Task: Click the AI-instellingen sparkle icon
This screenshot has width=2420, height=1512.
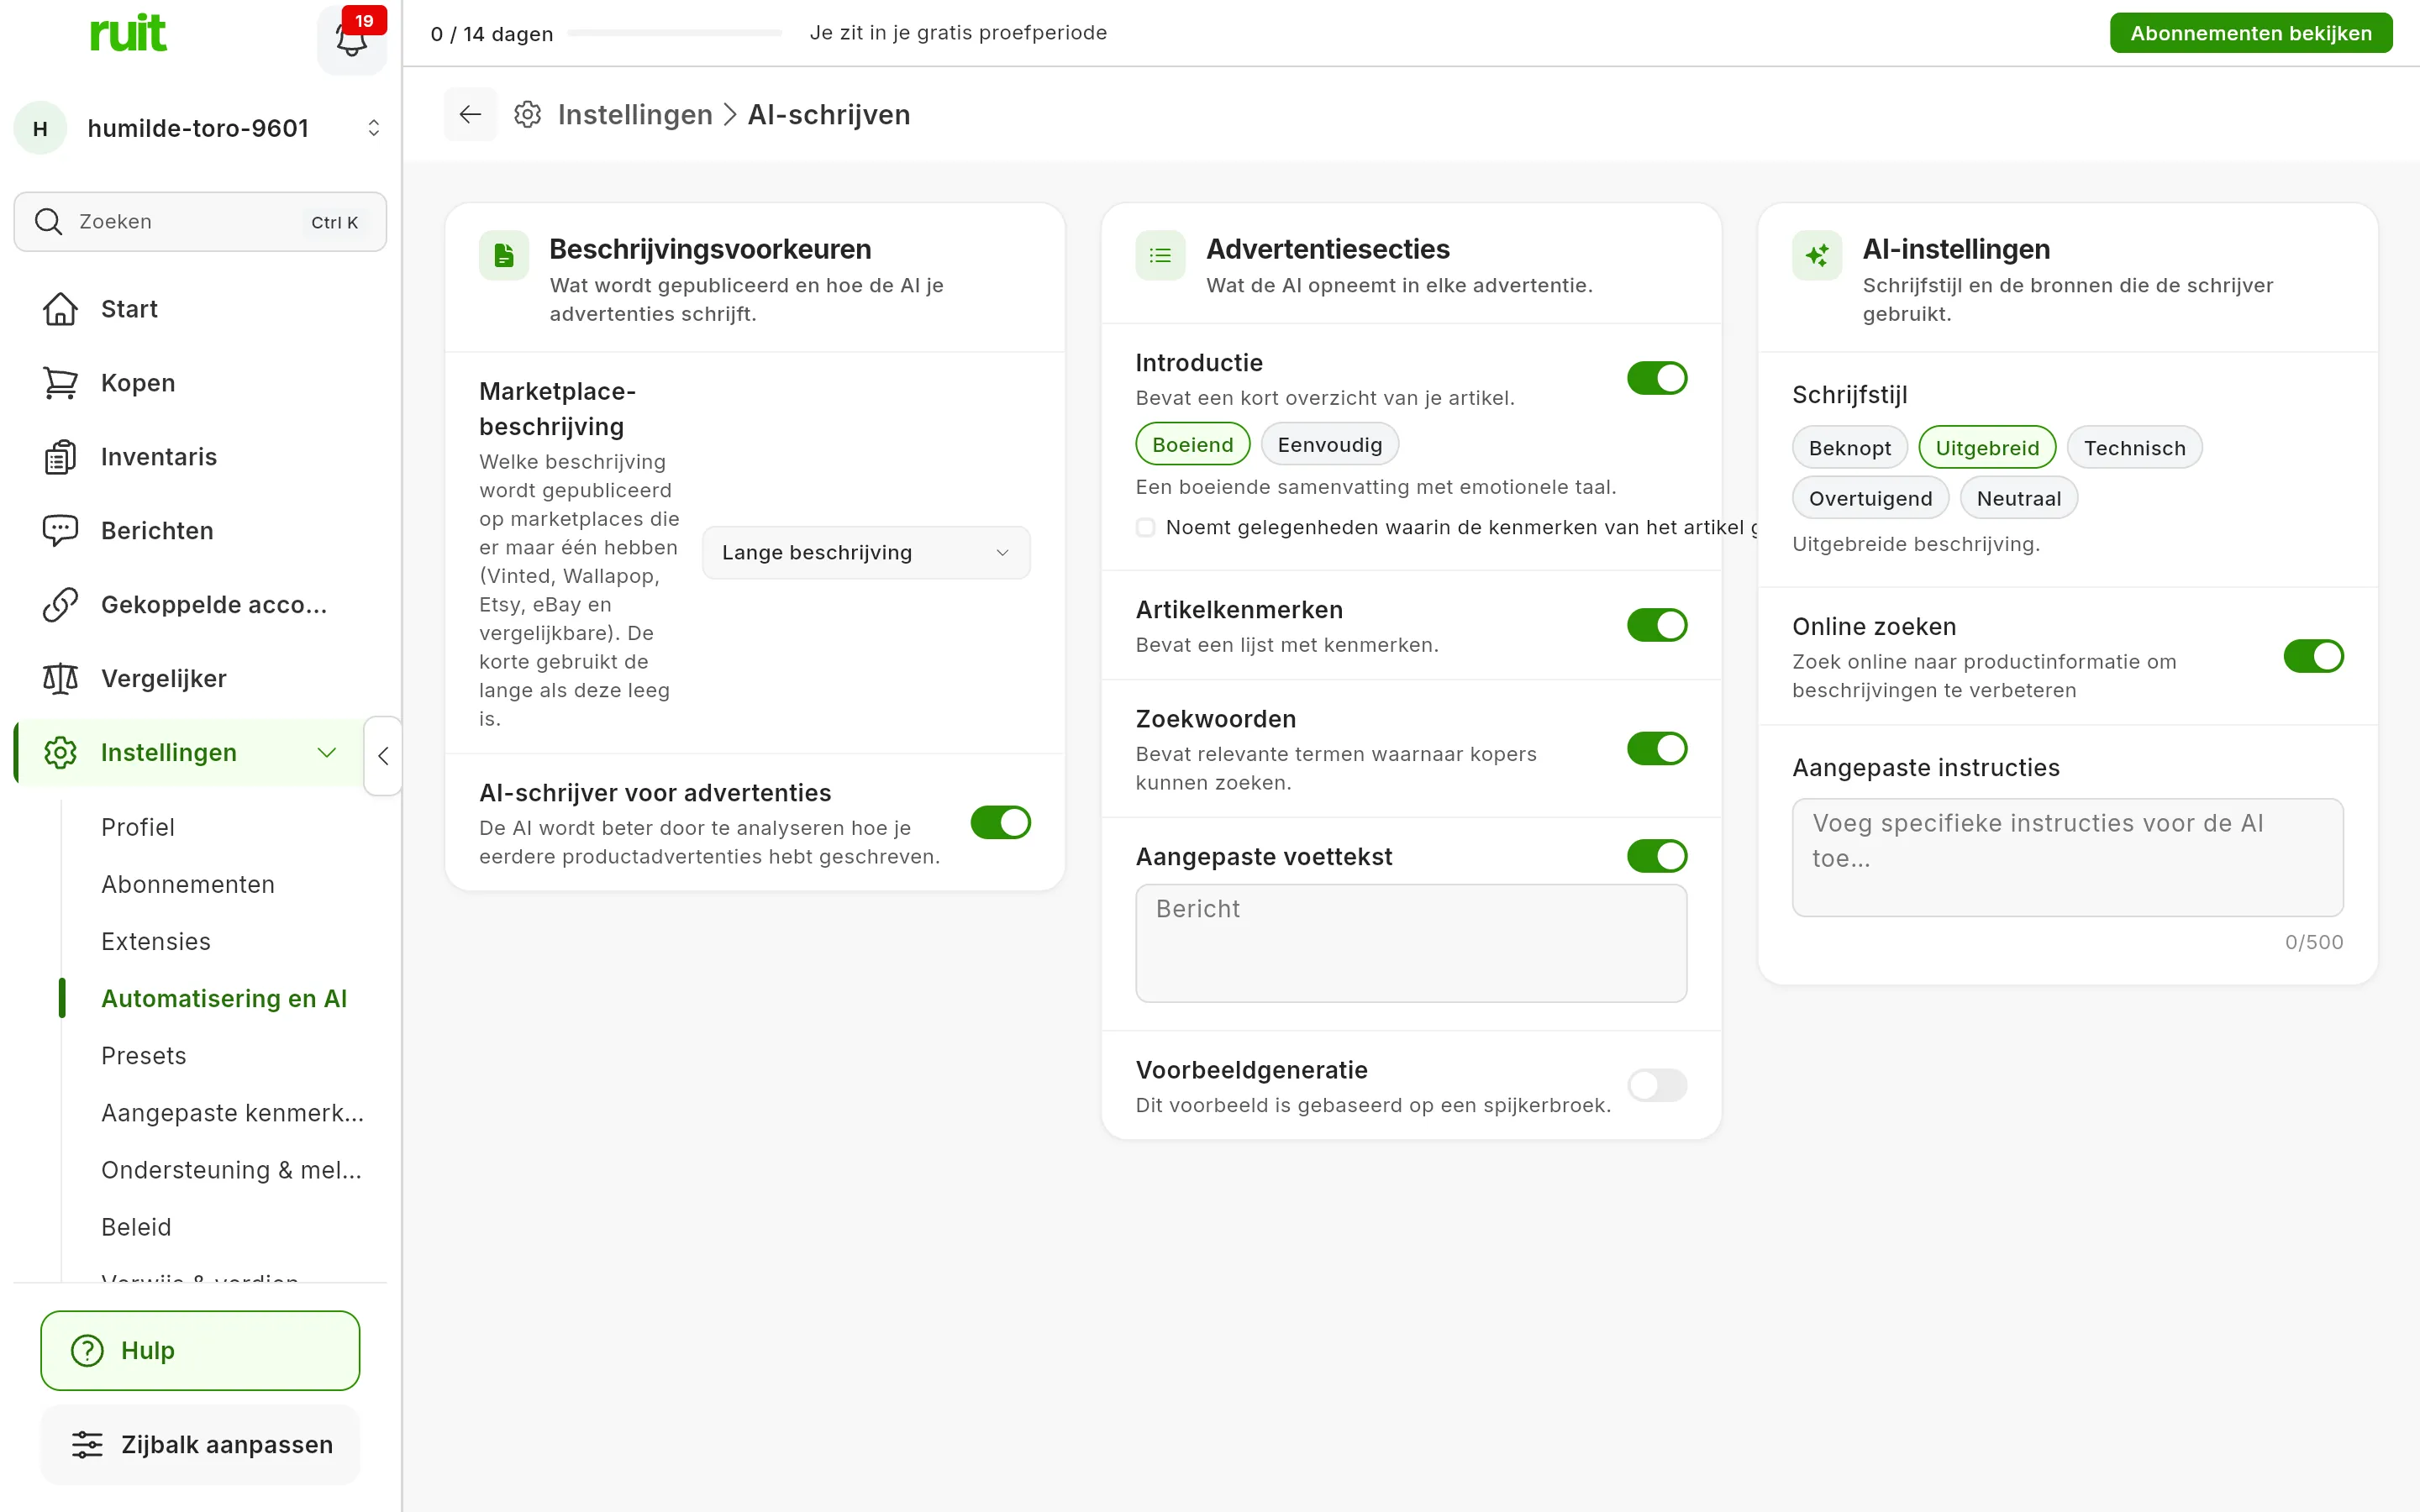Action: pyautogui.click(x=1817, y=256)
